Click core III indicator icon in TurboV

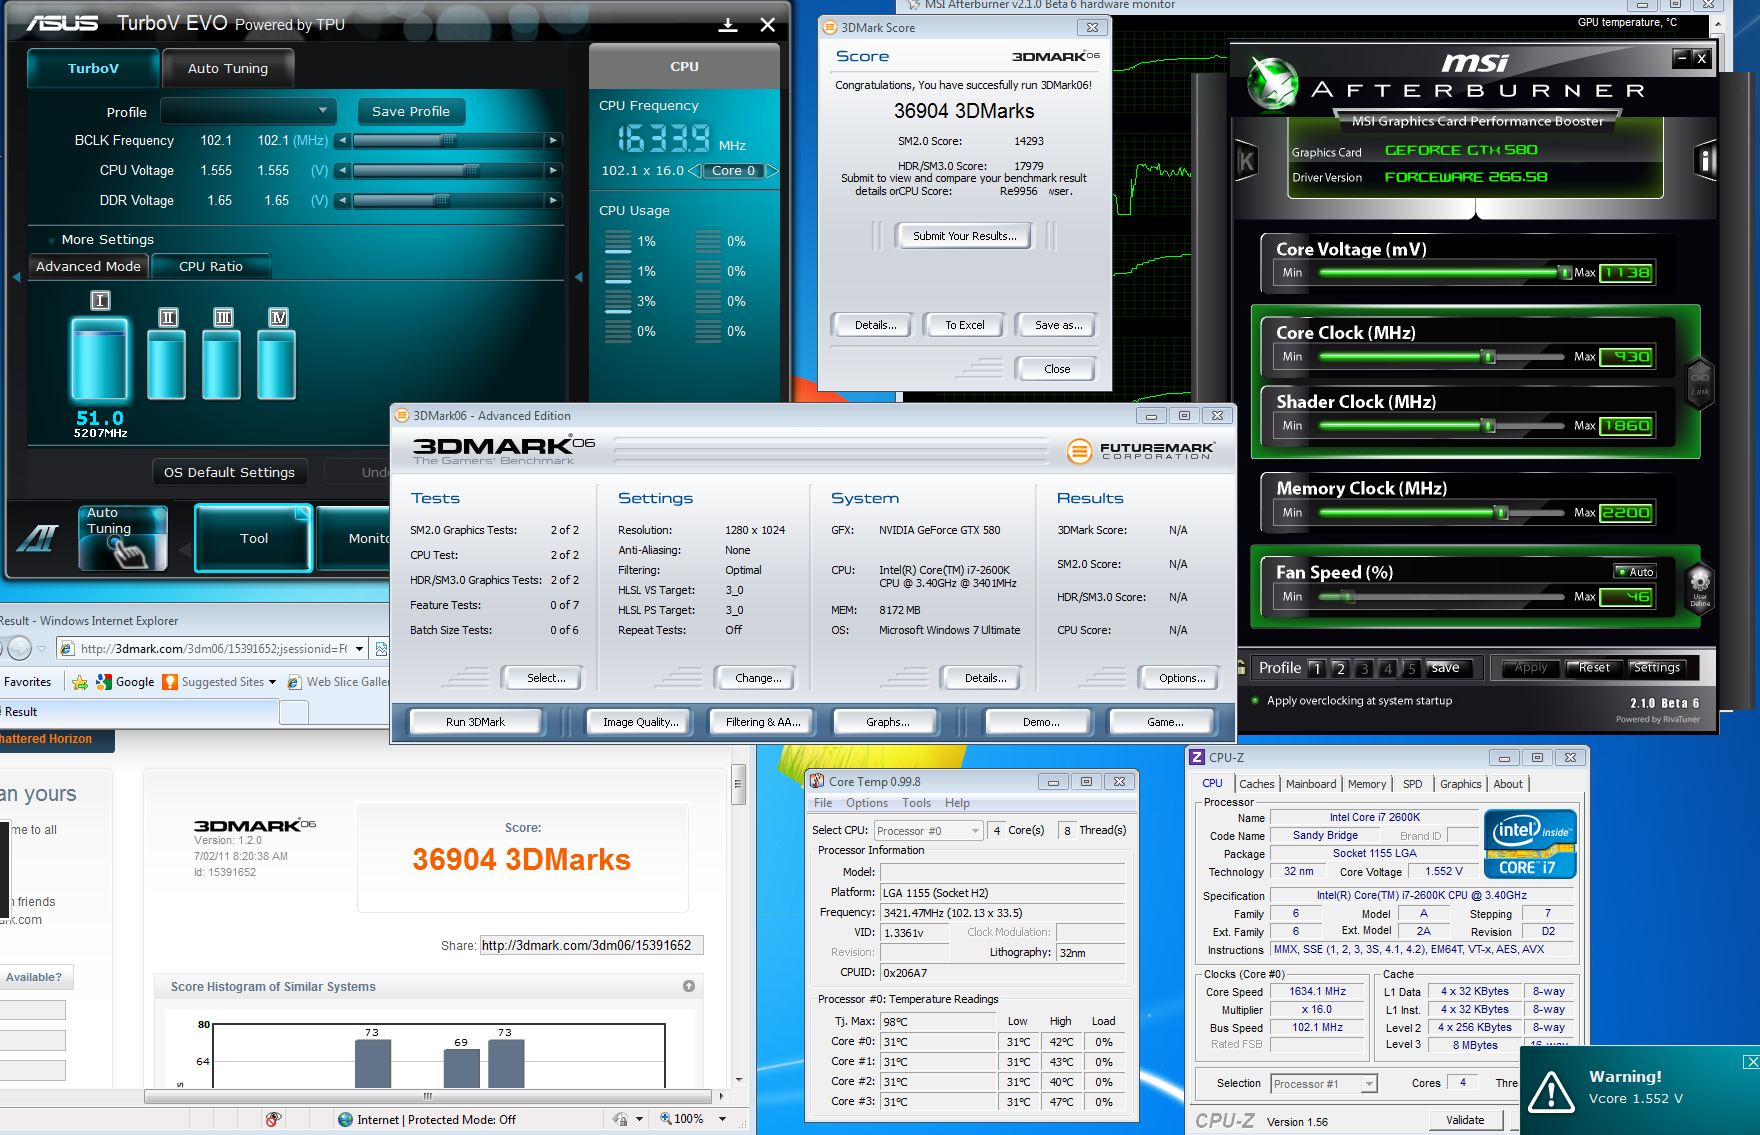(x=223, y=317)
